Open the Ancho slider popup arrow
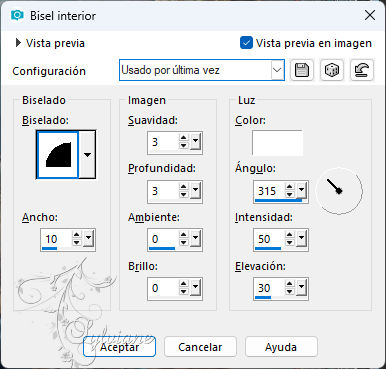The width and height of the screenshot is (386, 369). [x=88, y=238]
